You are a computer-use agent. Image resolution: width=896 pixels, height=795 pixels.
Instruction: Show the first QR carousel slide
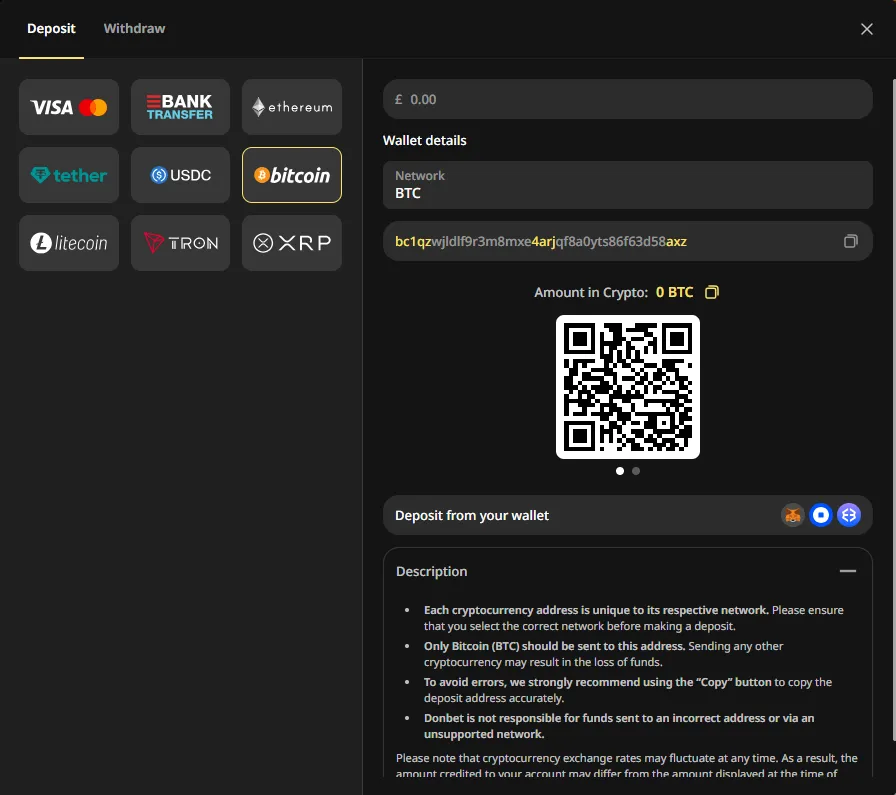point(620,471)
